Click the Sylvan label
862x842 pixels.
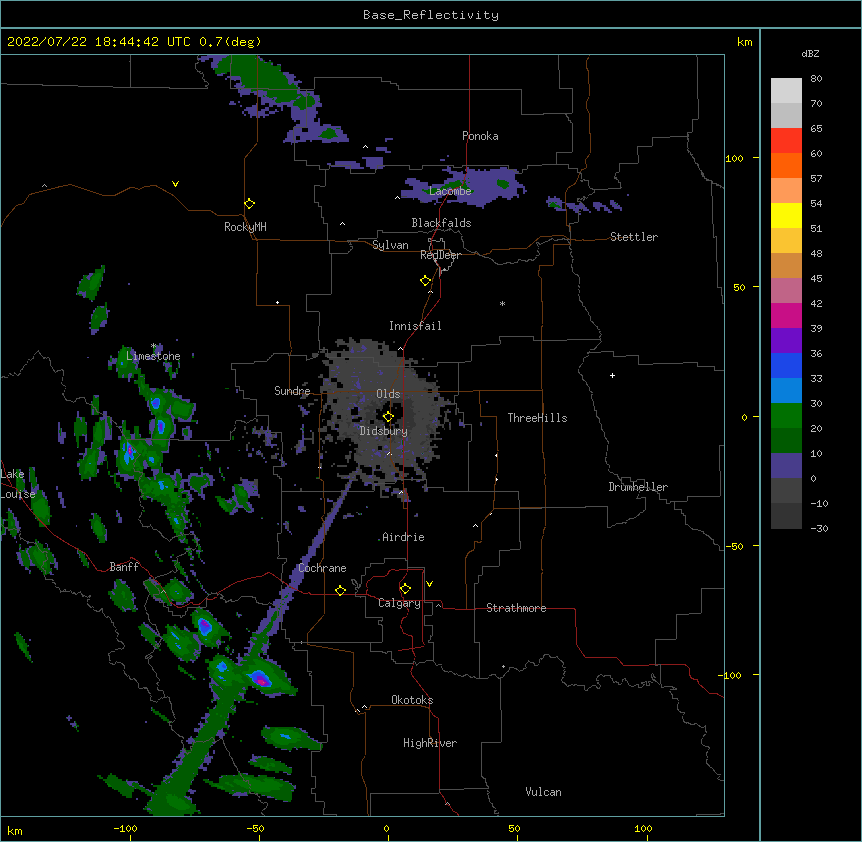[390, 245]
